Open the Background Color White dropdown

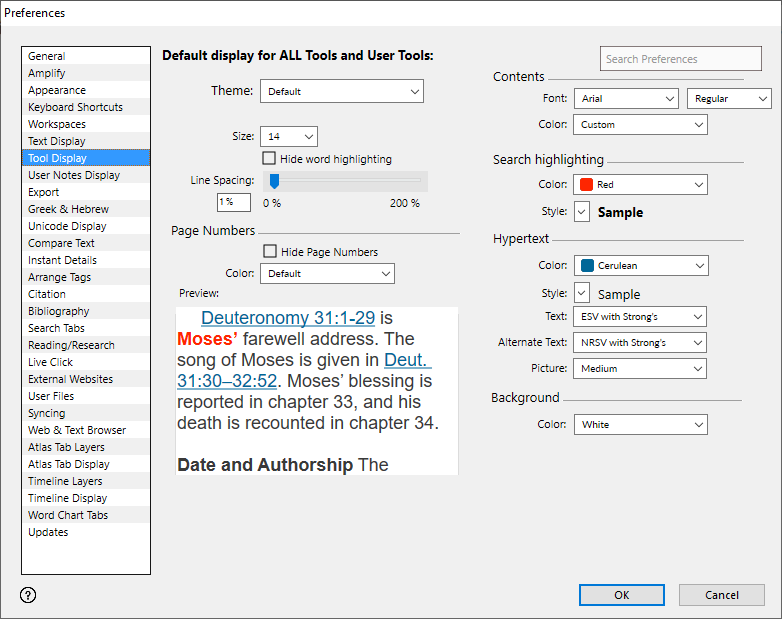pos(641,425)
